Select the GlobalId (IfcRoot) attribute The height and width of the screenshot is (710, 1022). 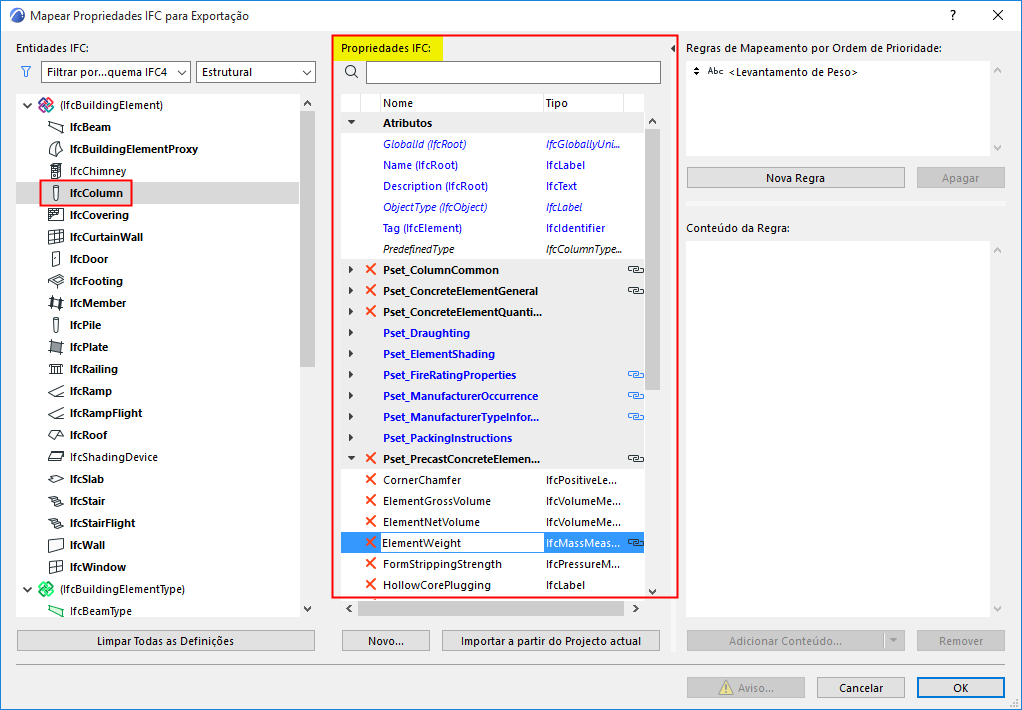(x=492, y=144)
